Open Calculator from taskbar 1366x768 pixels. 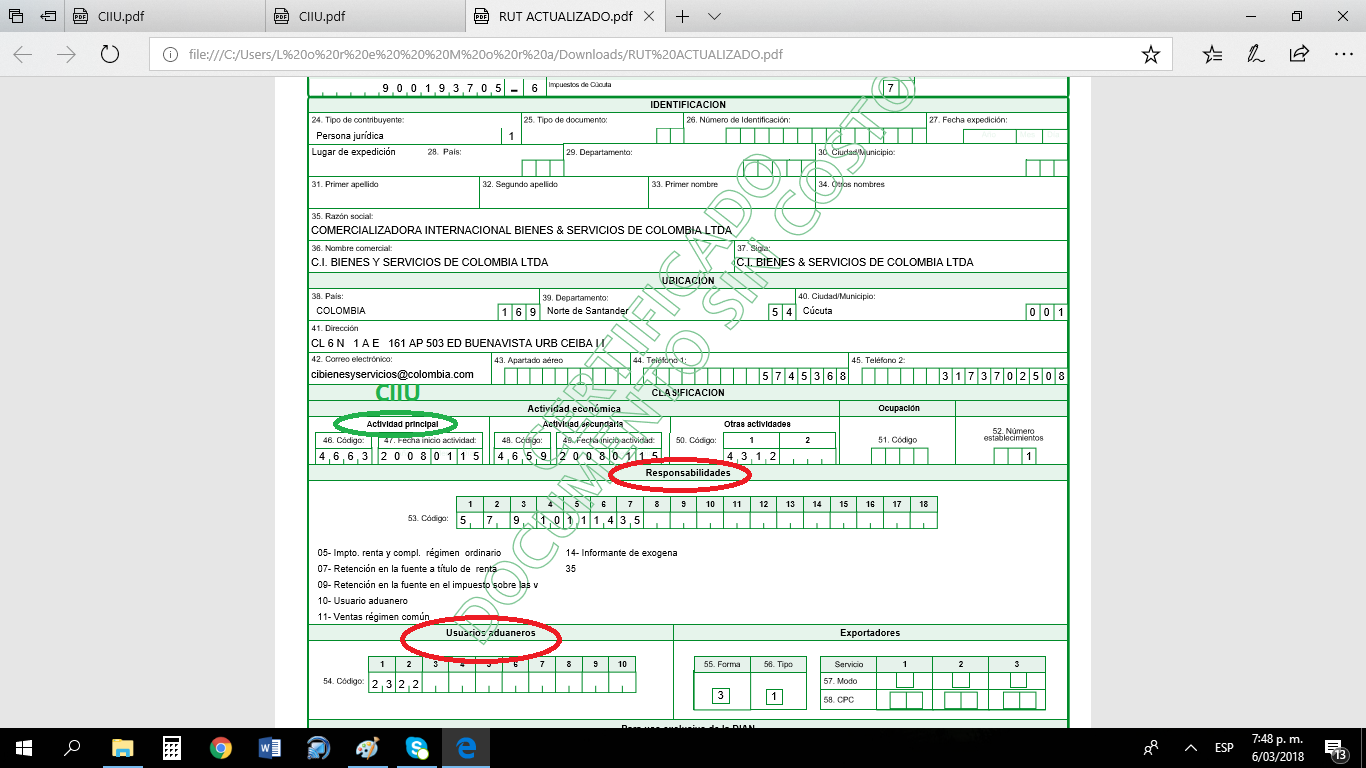pos(171,747)
